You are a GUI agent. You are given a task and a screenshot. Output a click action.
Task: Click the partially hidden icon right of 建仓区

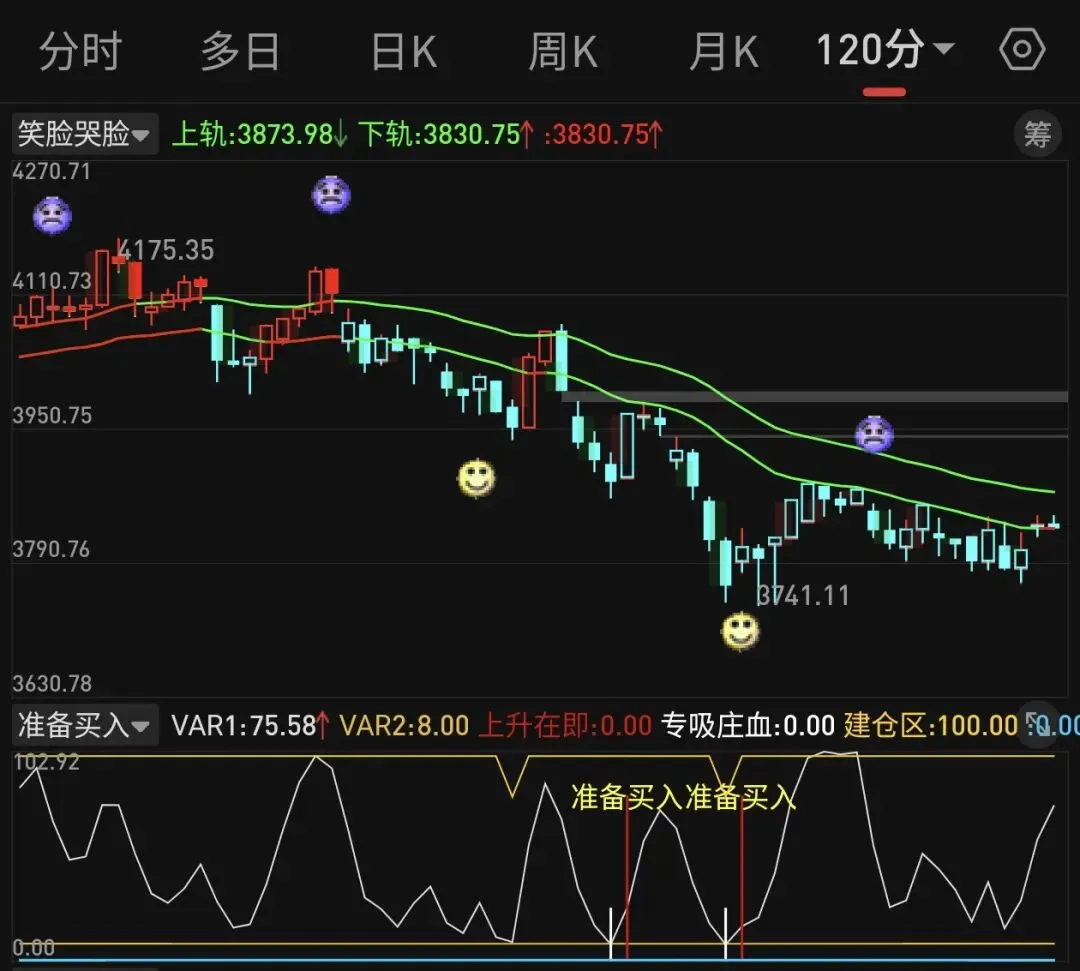pyautogui.click(x=1037, y=722)
